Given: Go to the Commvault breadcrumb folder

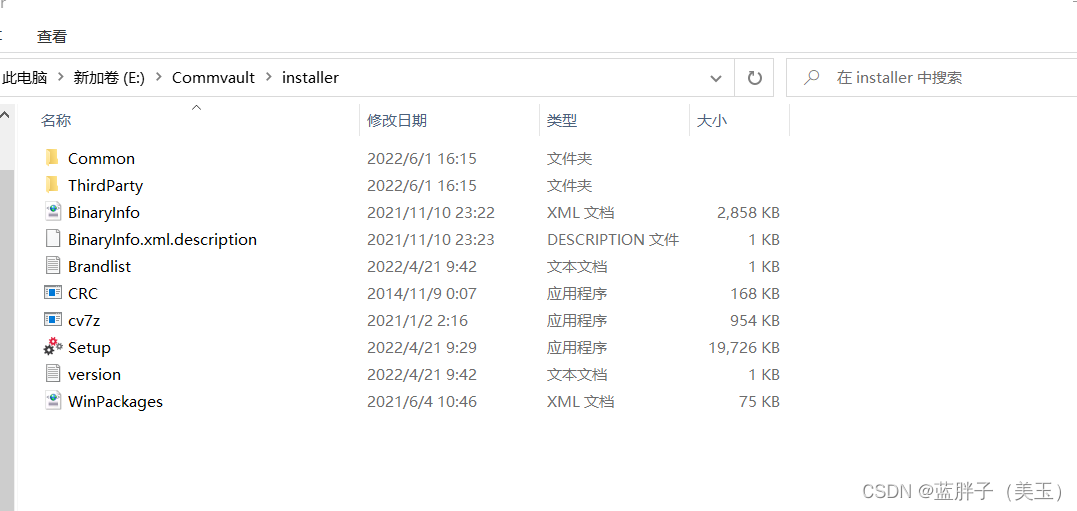Looking at the screenshot, I should pyautogui.click(x=213, y=78).
